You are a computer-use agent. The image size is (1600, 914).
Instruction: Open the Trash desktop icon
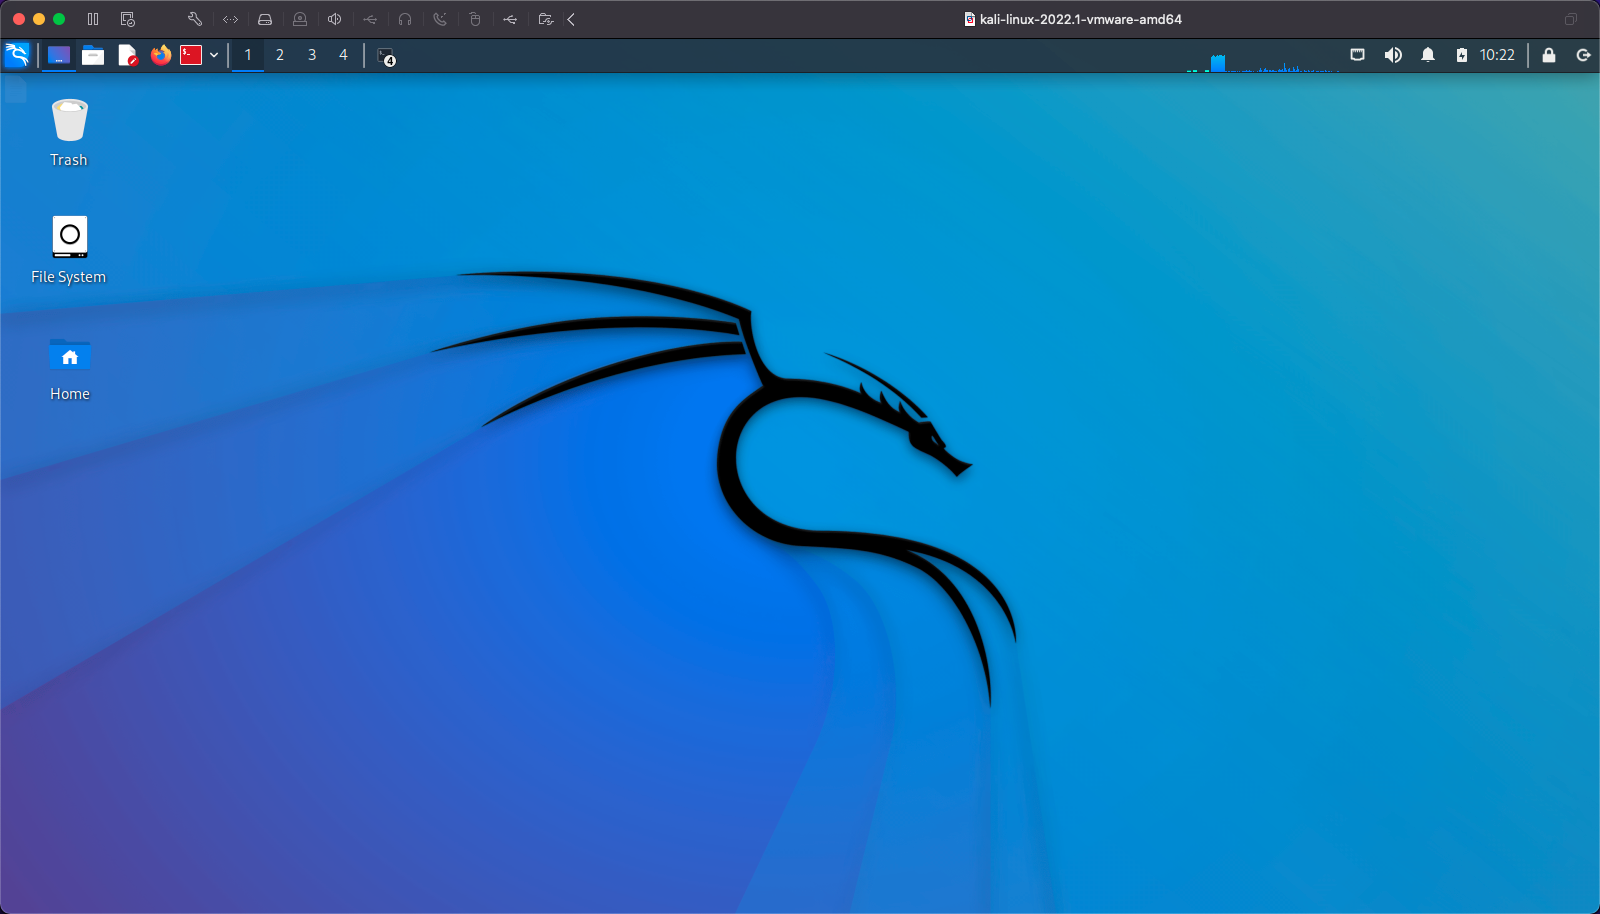pos(69,133)
